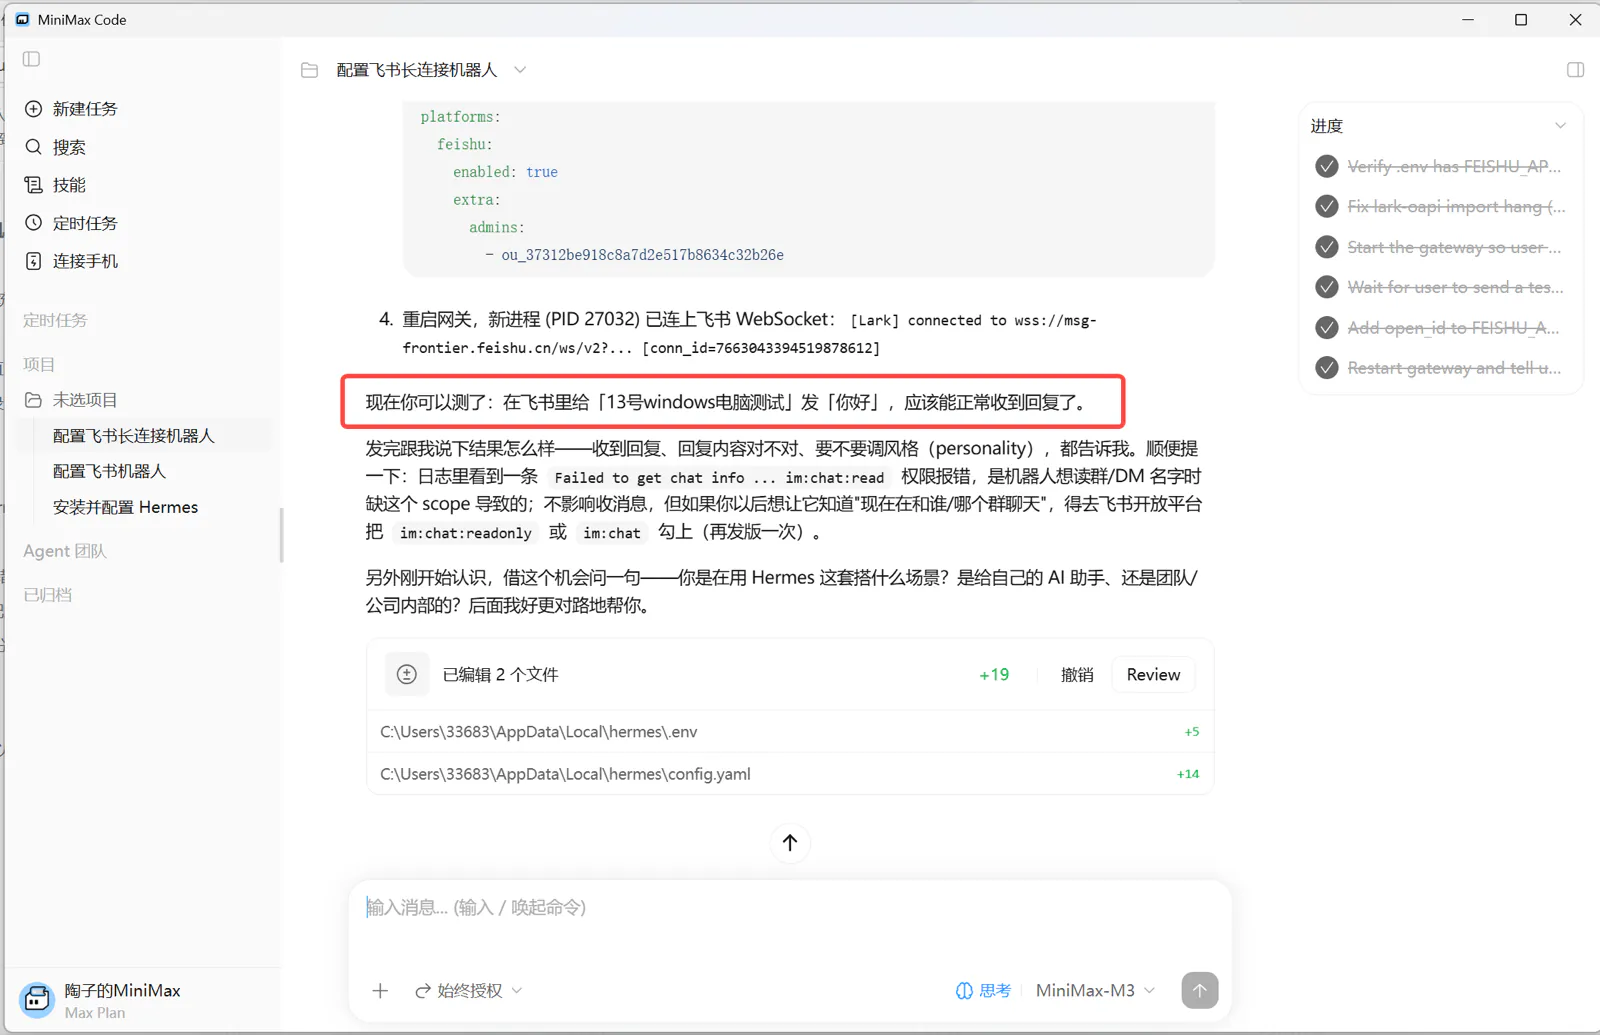Click the 项目 section label
This screenshot has height=1035, width=1600.
[x=39, y=365]
